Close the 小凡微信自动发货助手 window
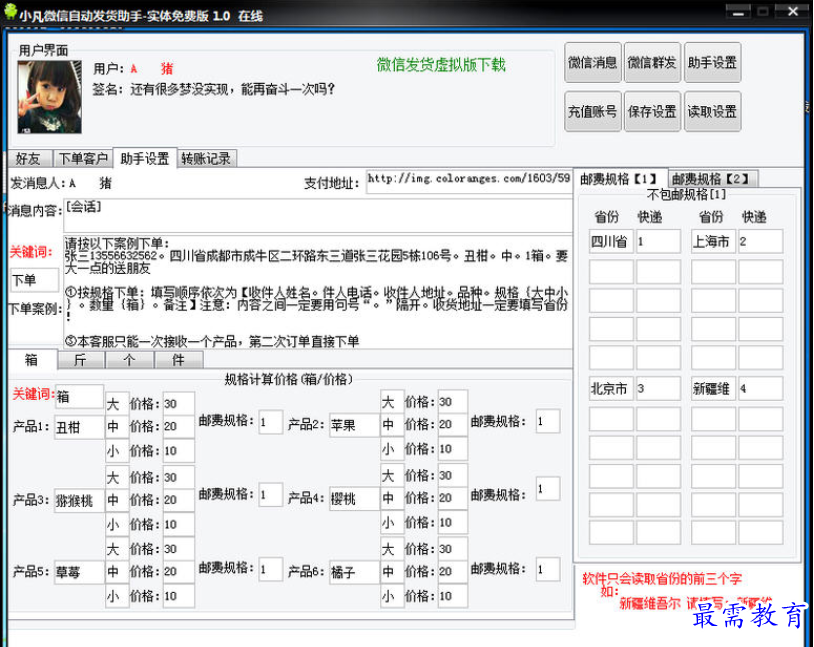Image resolution: width=814 pixels, height=647 pixels. (x=793, y=11)
